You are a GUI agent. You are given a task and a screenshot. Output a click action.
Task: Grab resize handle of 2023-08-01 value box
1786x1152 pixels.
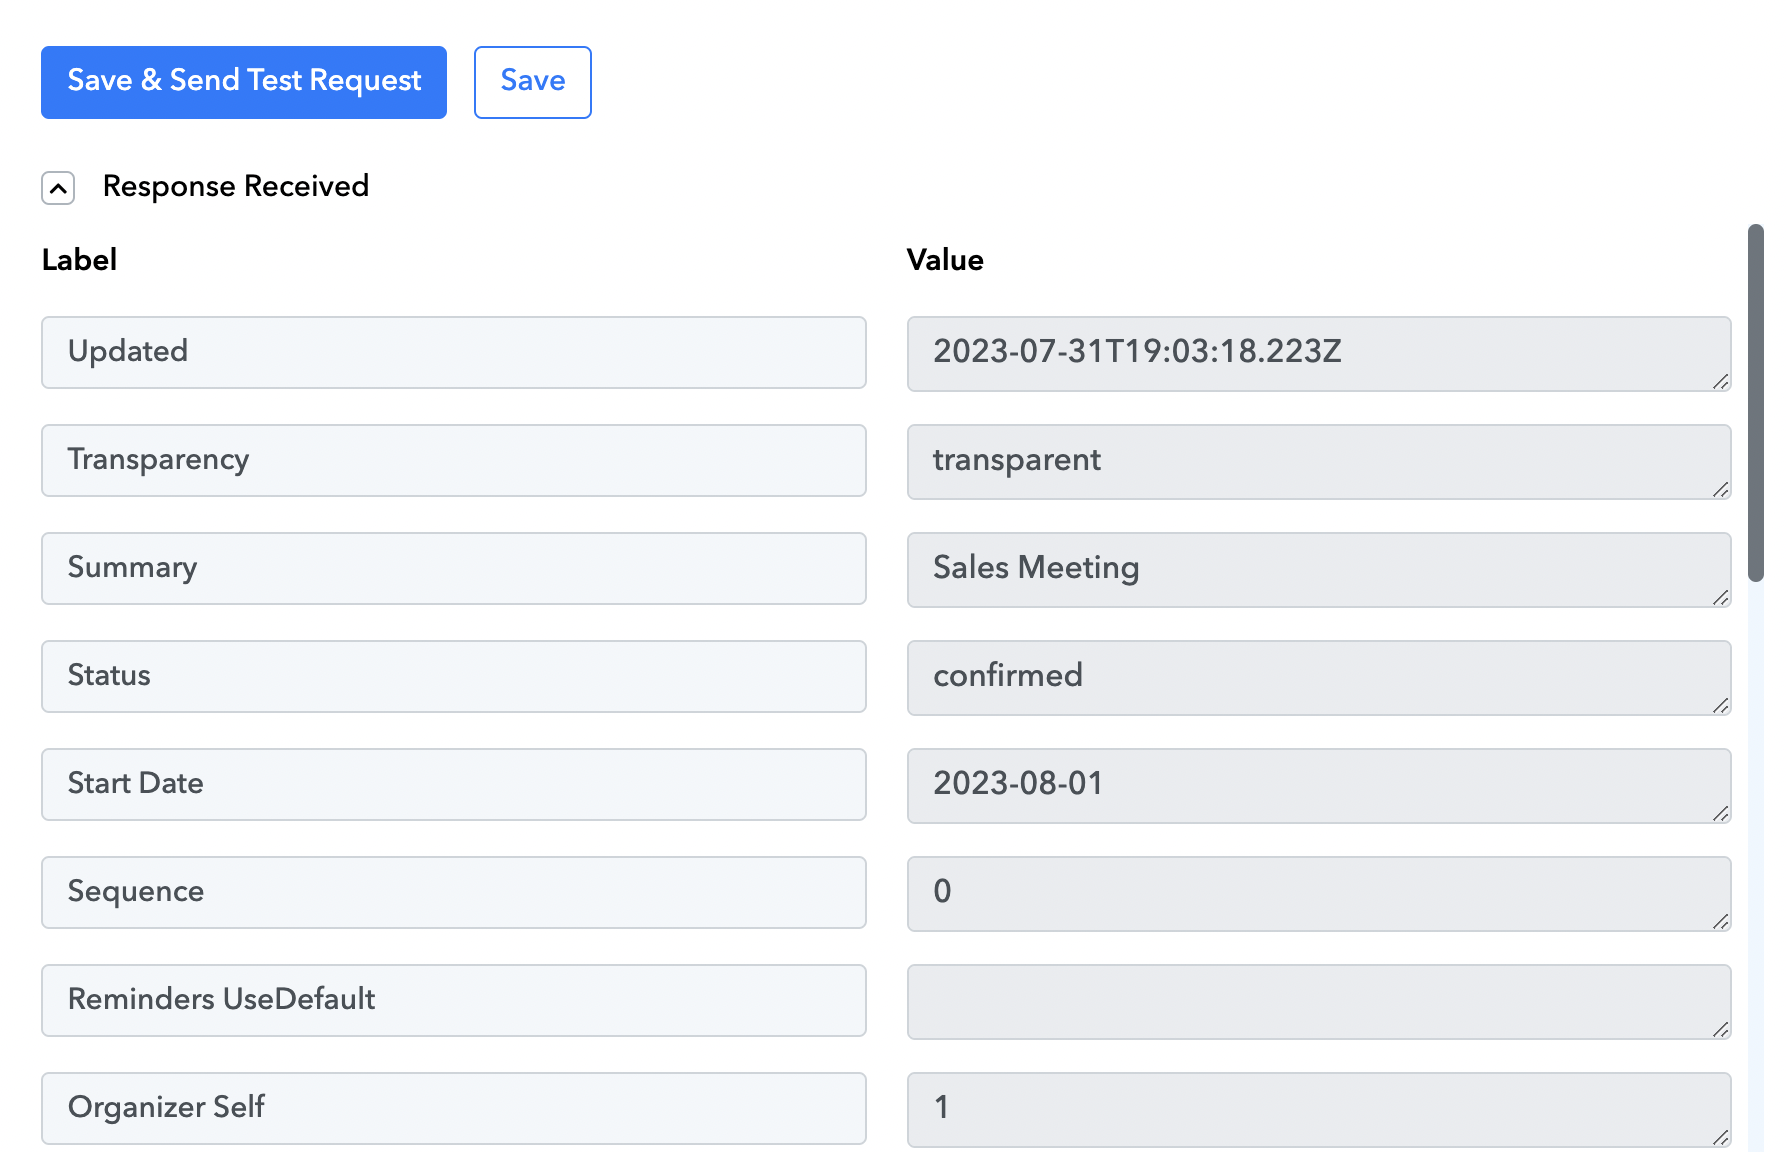point(1721,813)
